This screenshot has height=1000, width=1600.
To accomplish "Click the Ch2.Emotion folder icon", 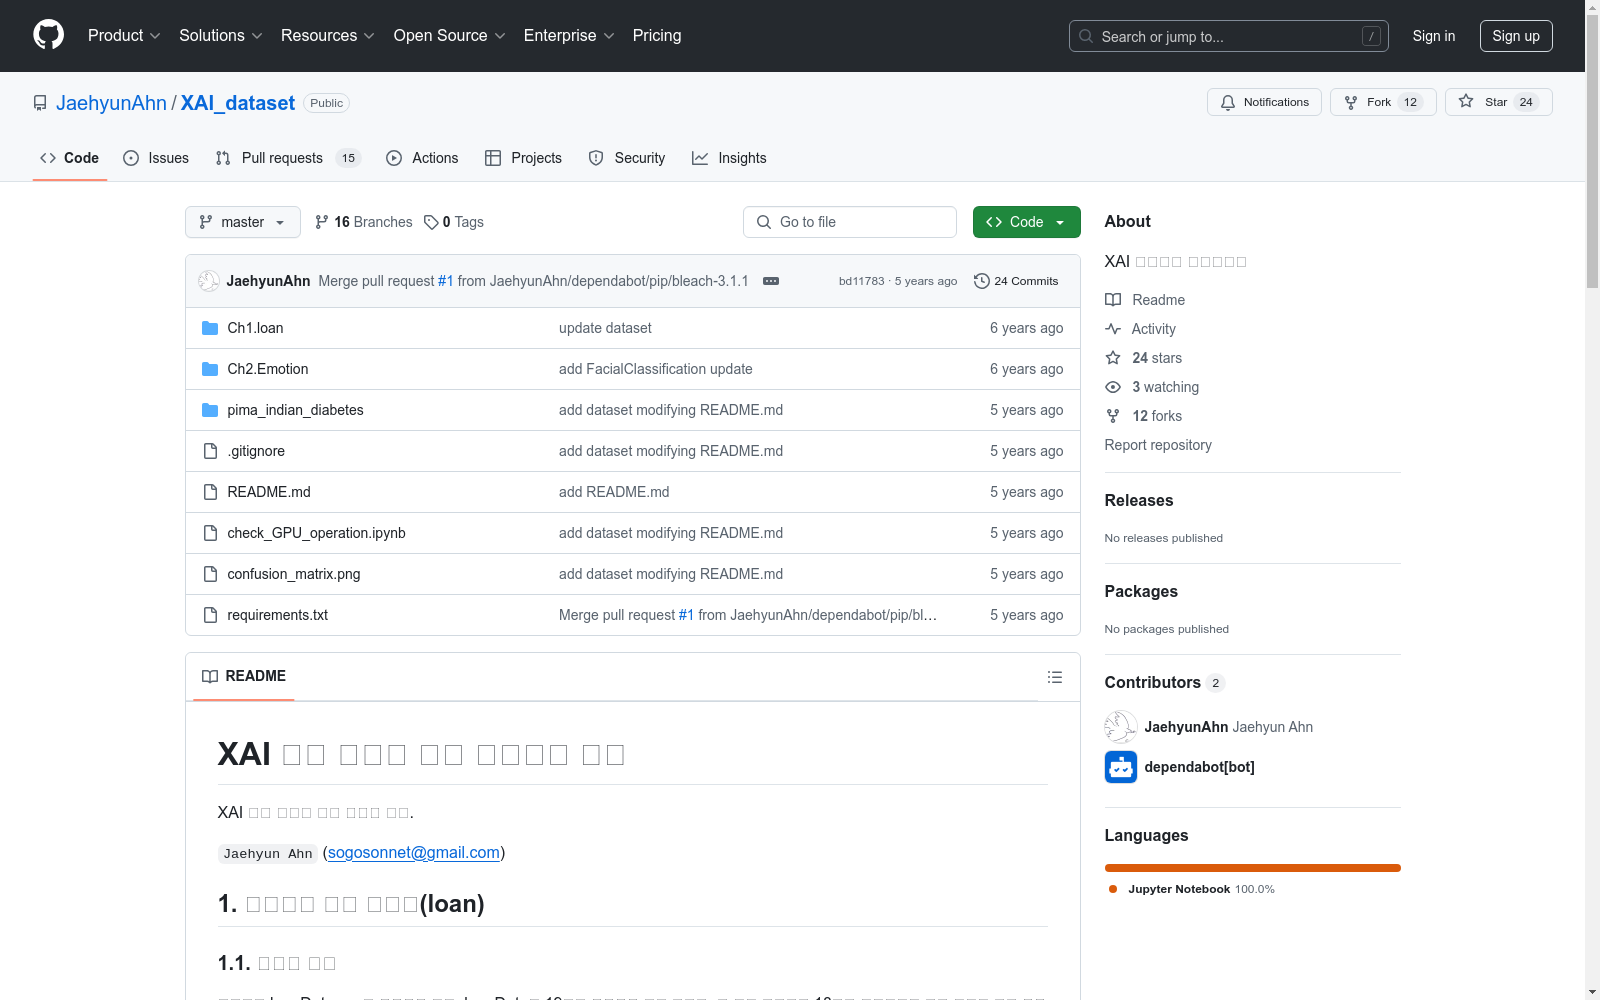I will 210,369.
